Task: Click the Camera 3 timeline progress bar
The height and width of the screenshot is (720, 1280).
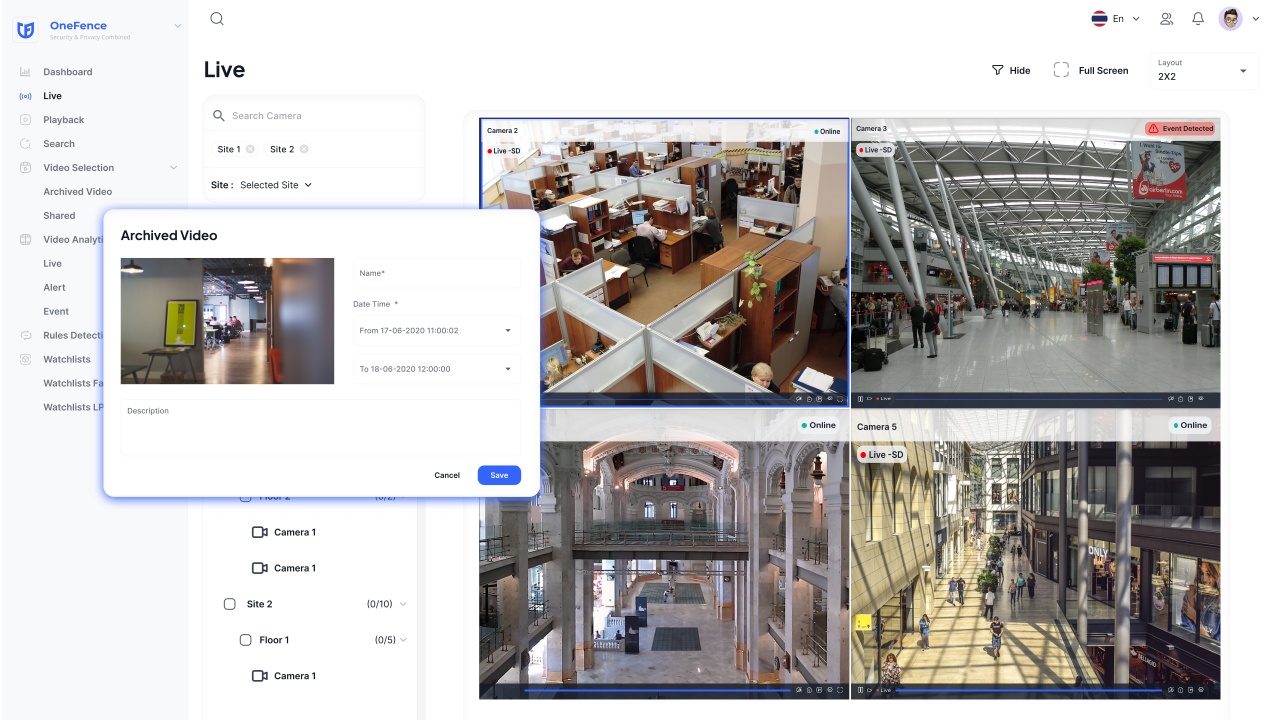Action: coord(1030,398)
